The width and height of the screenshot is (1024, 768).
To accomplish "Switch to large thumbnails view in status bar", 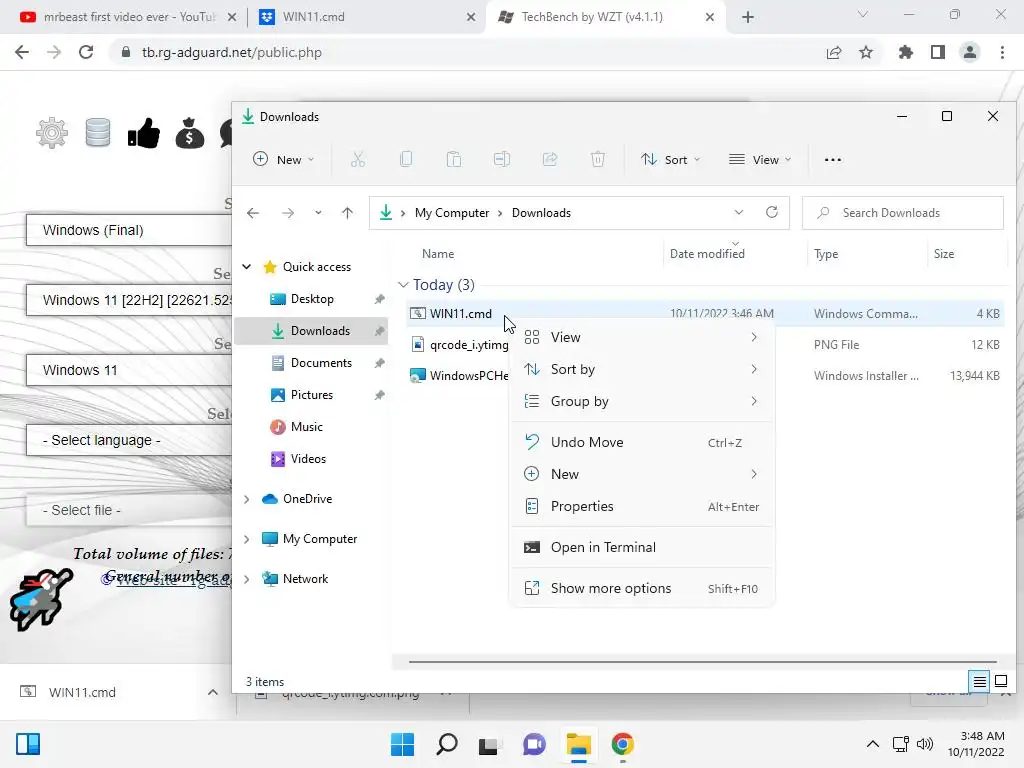I will [1000, 682].
